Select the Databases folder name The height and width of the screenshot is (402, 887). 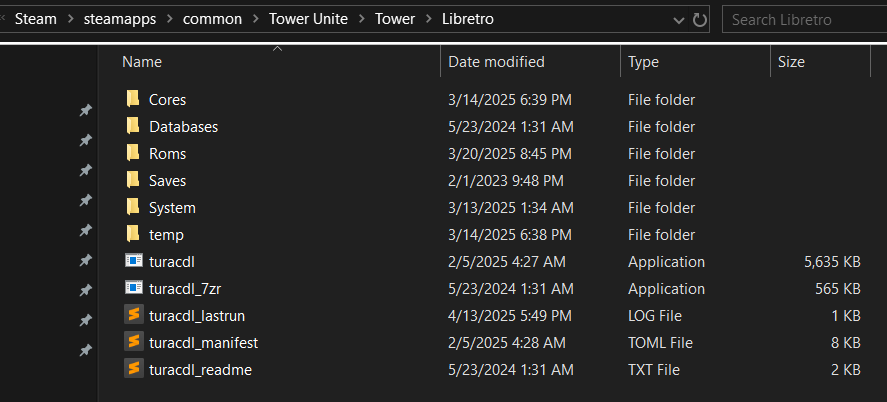tap(183, 127)
